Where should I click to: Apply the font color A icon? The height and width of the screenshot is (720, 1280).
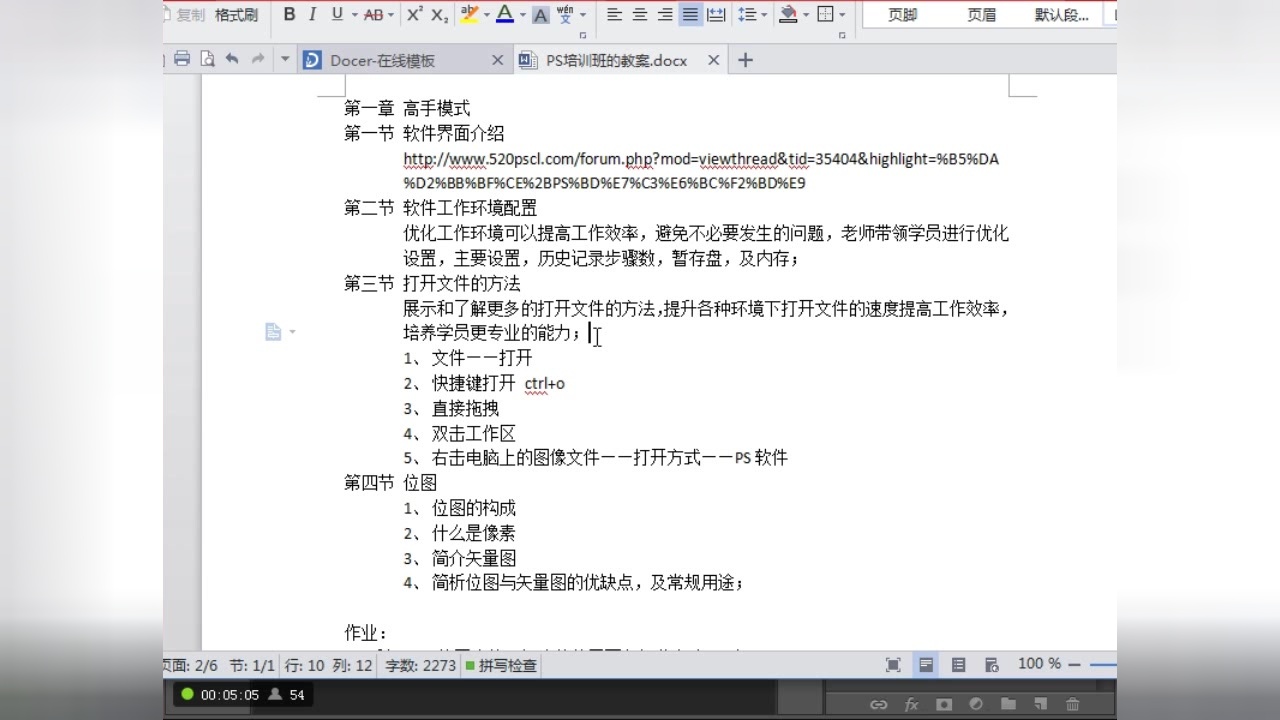[x=504, y=14]
